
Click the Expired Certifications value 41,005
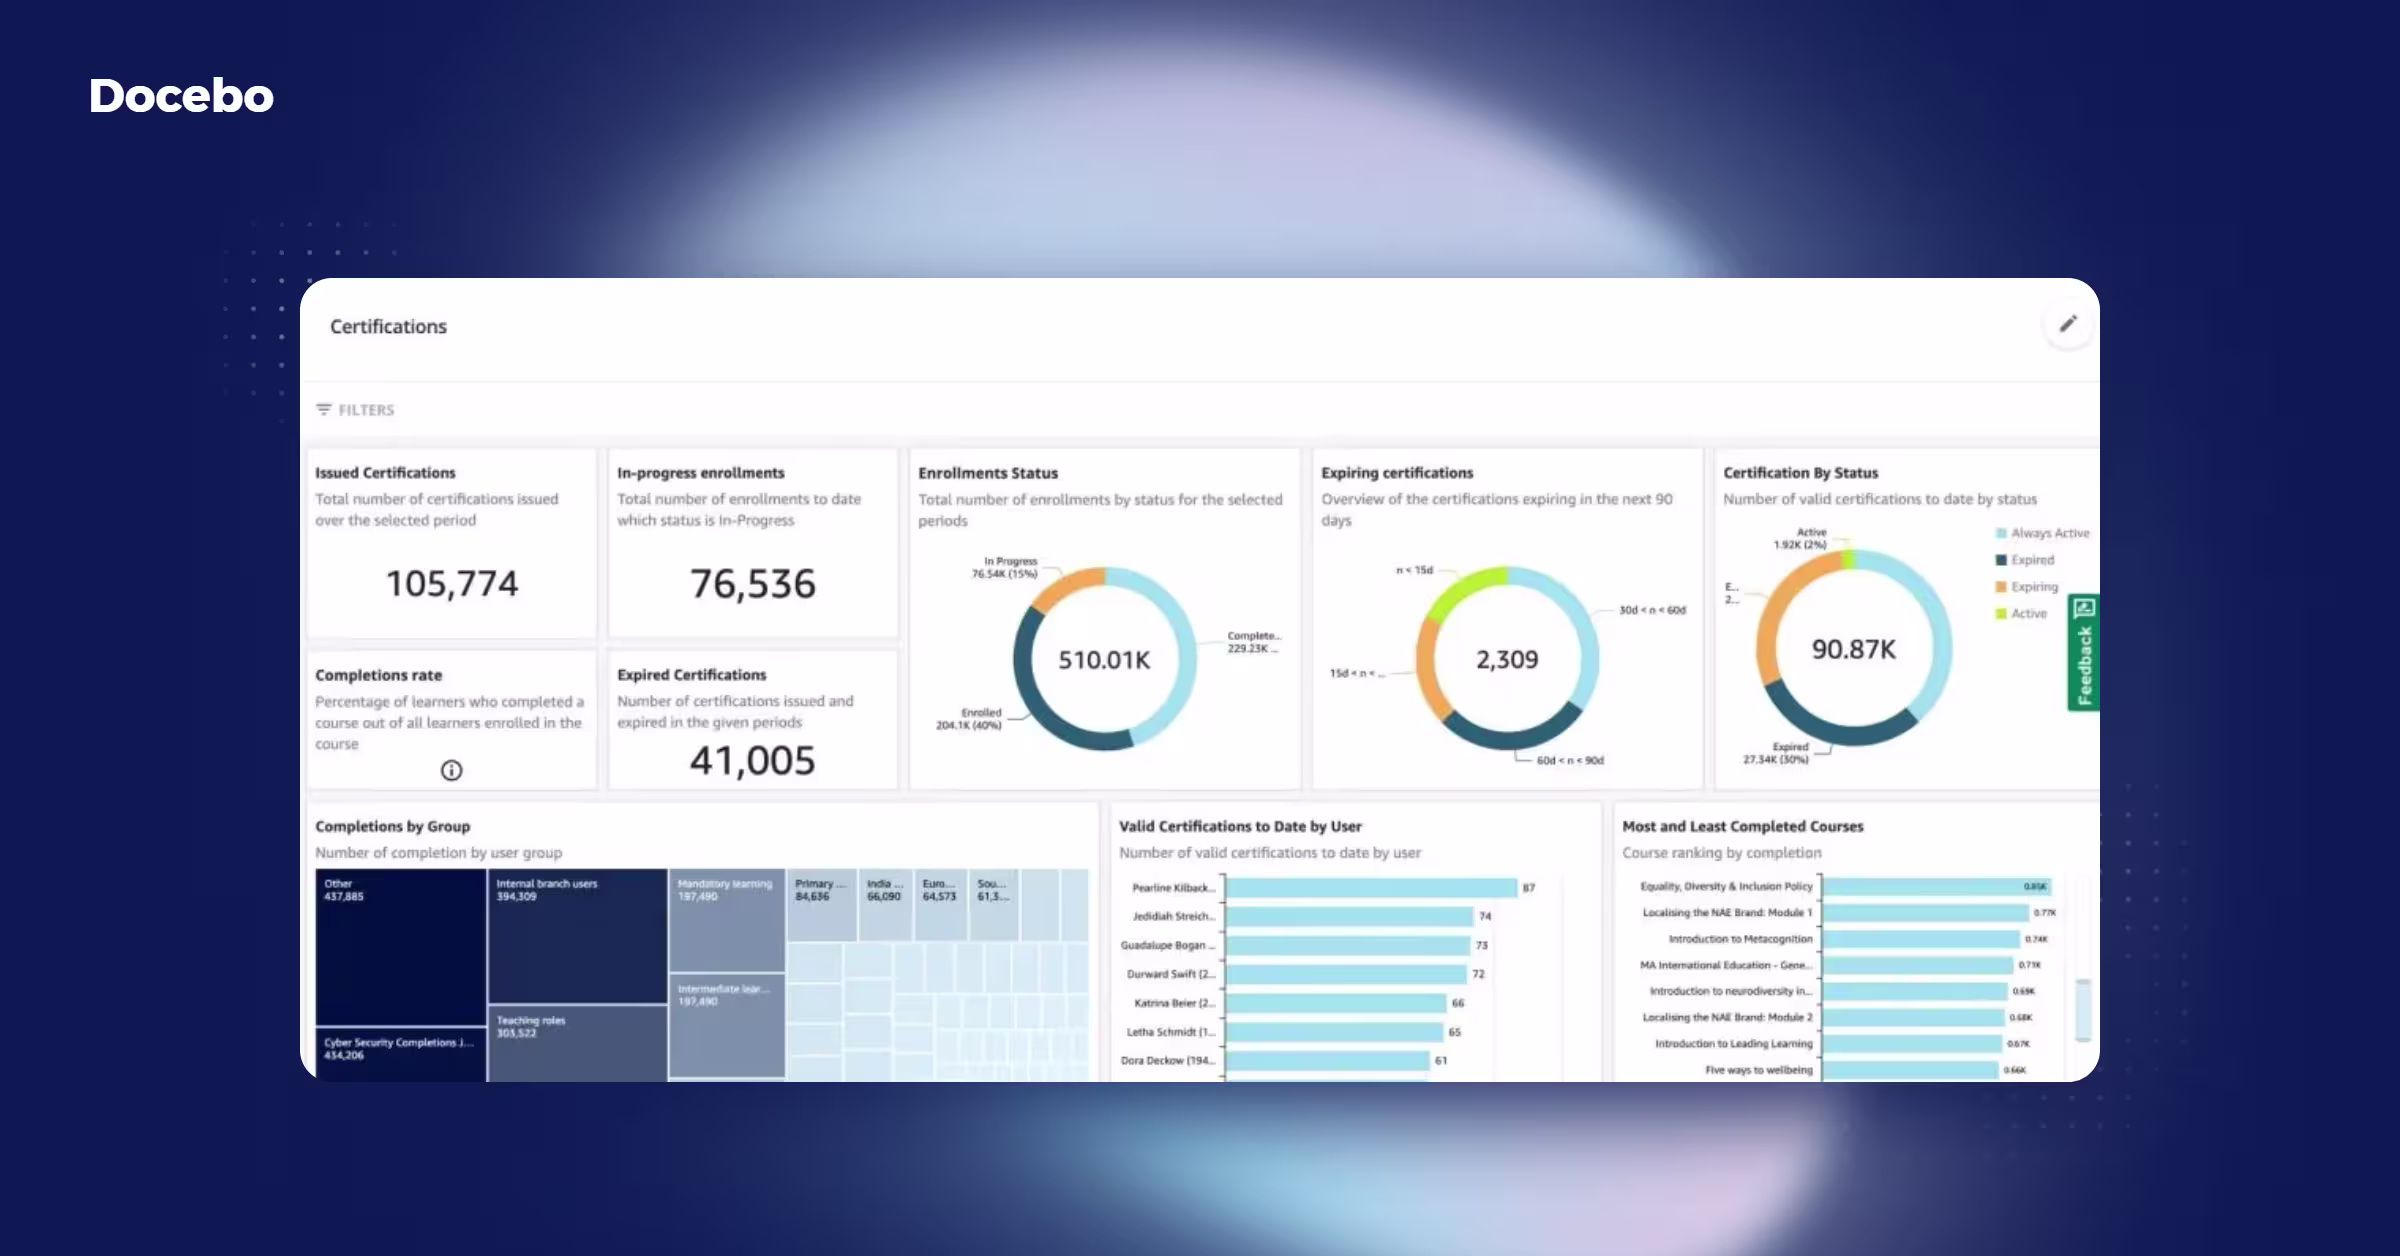pyautogui.click(x=753, y=761)
